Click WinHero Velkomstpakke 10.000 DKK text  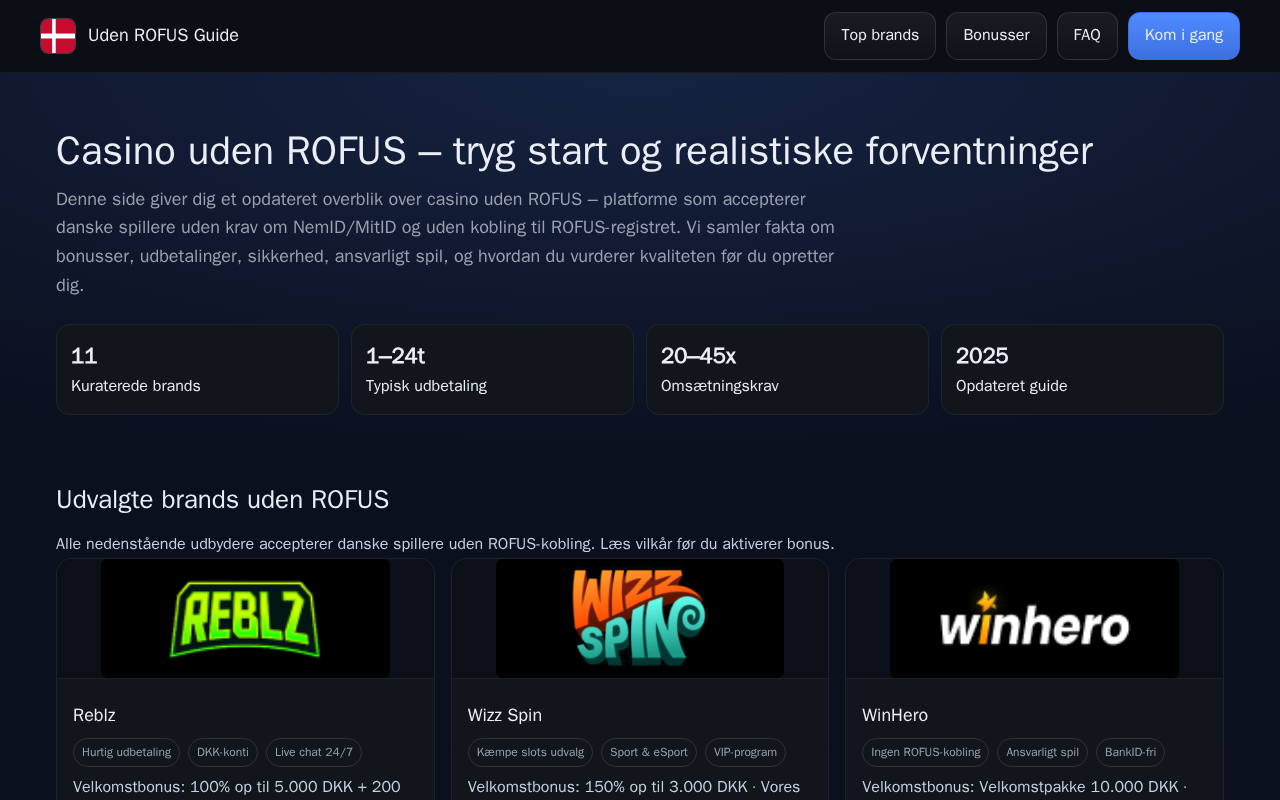point(1024,787)
